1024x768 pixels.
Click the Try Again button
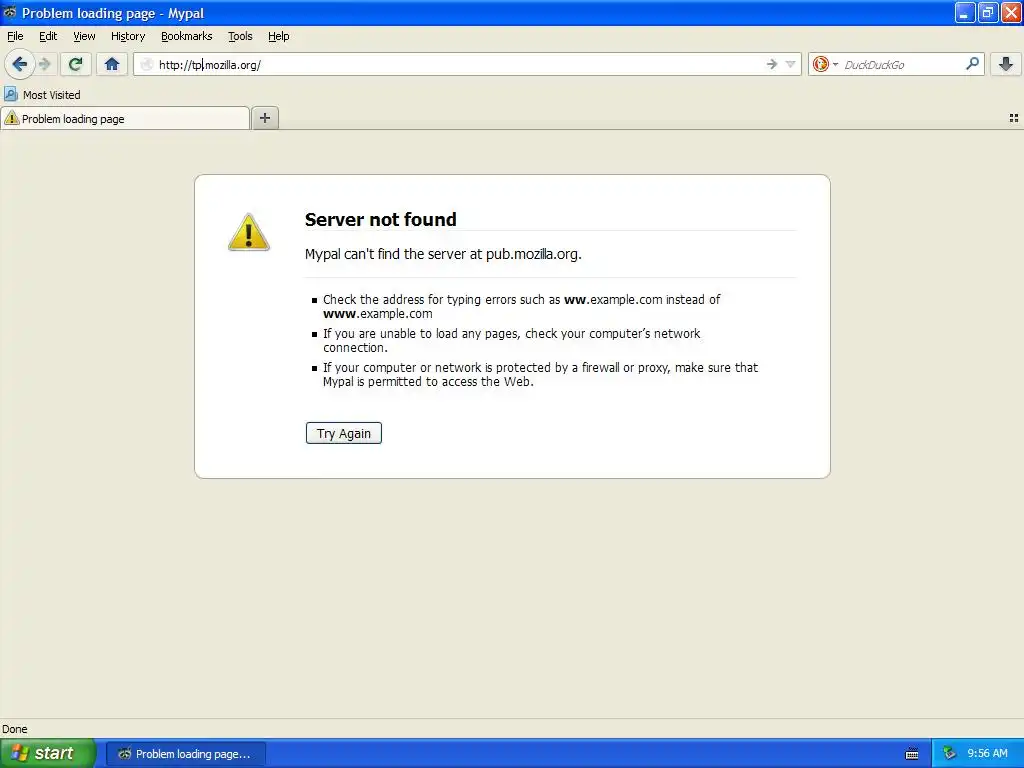(344, 433)
